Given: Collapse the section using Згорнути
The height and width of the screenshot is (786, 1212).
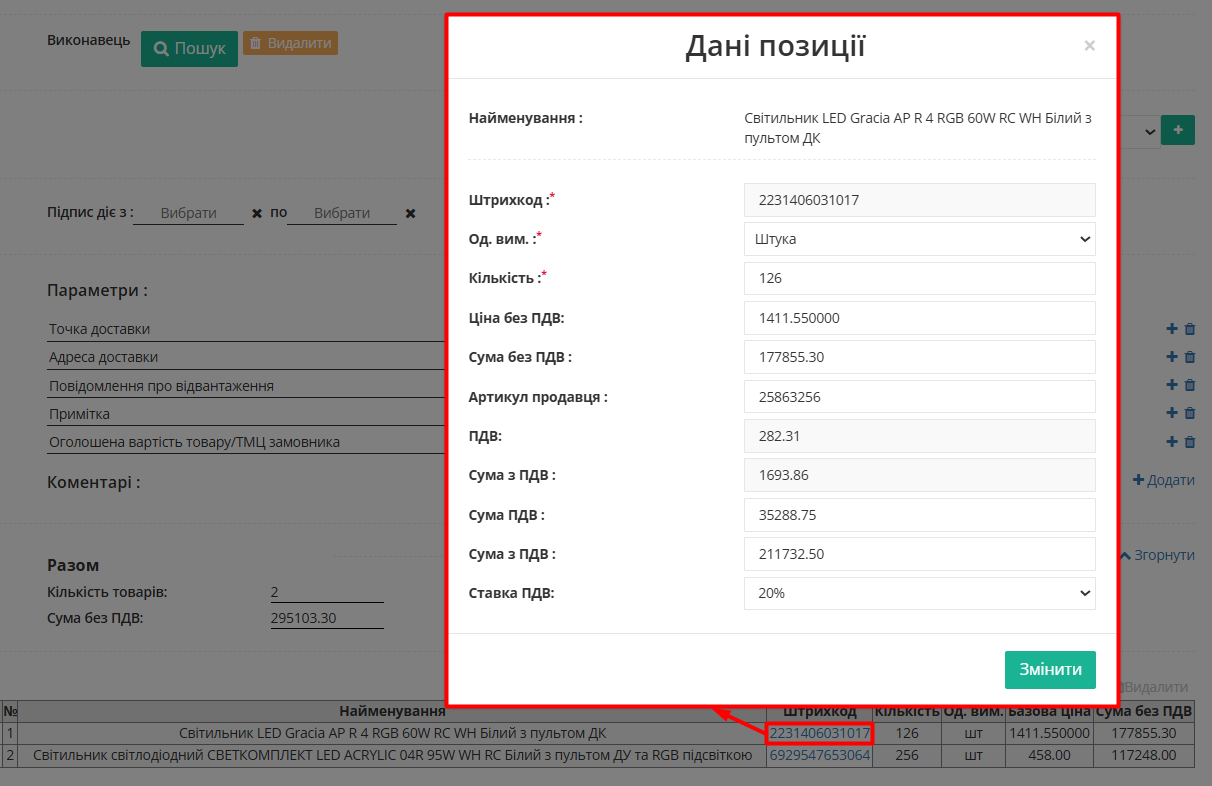Looking at the screenshot, I should pyautogui.click(x=1157, y=555).
